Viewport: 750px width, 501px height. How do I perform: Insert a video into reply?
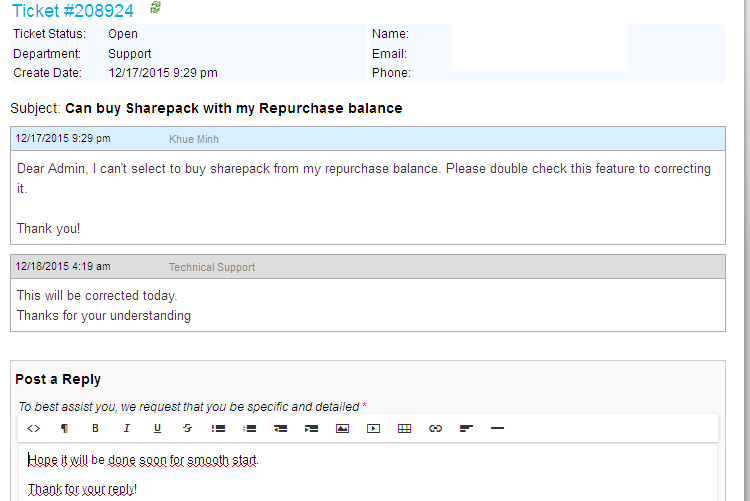coord(373,428)
